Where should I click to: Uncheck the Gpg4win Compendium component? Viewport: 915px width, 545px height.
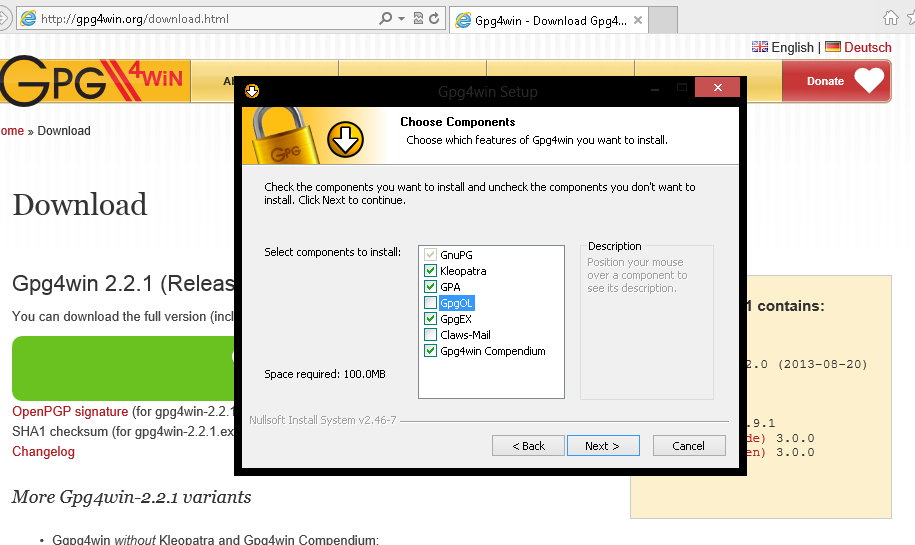(x=431, y=351)
